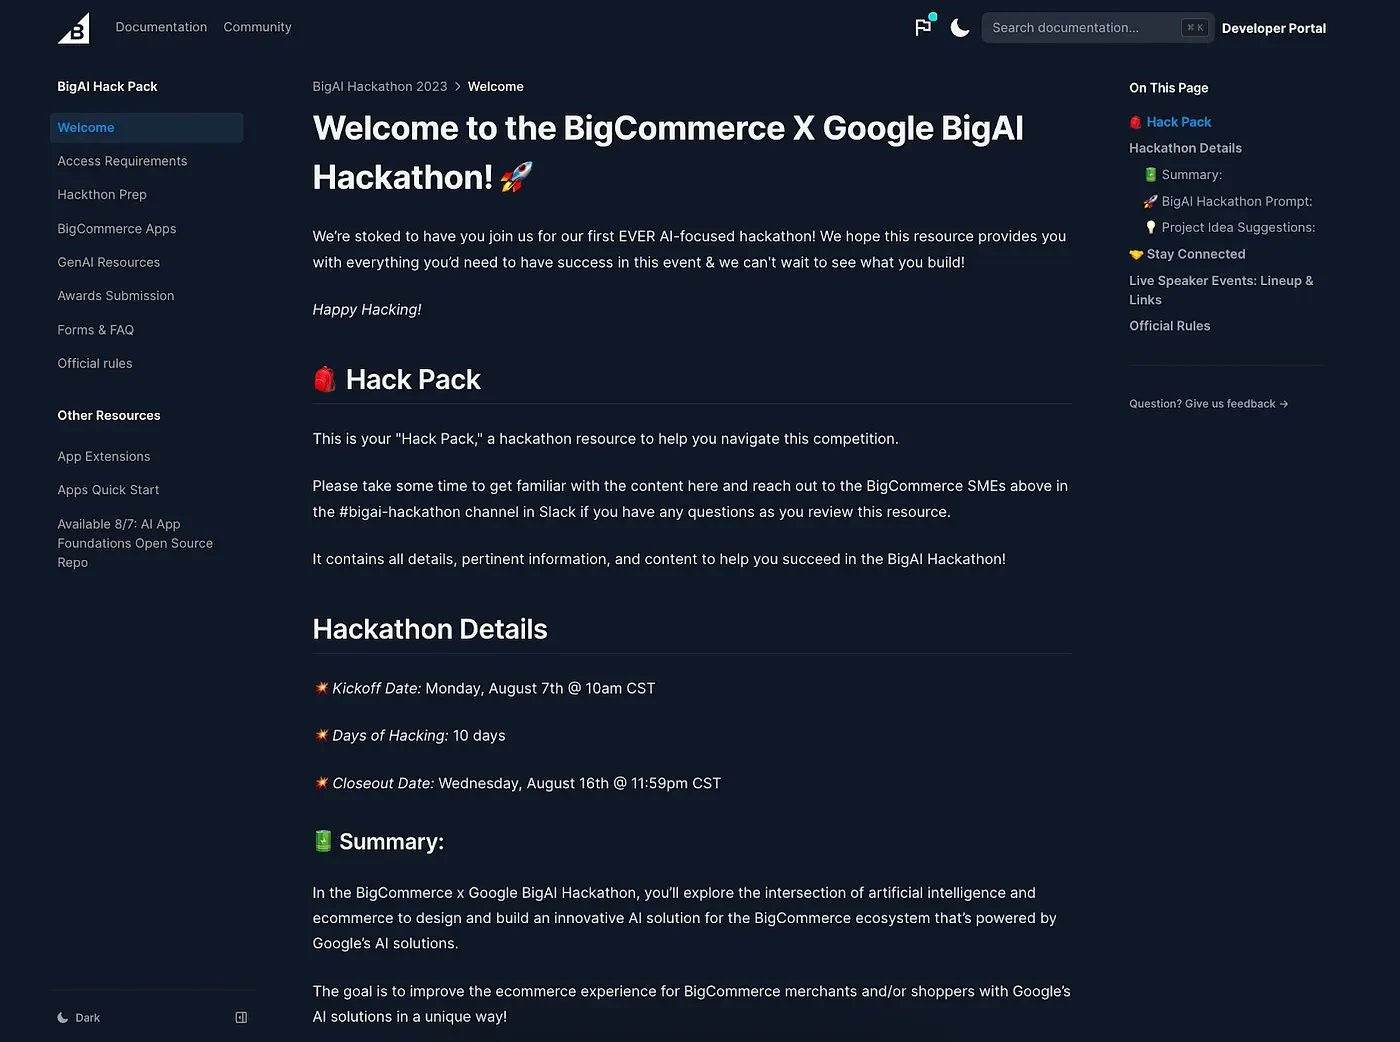Click the rocket emoji in page title
Viewport: 1400px width, 1042px height.
point(516,177)
